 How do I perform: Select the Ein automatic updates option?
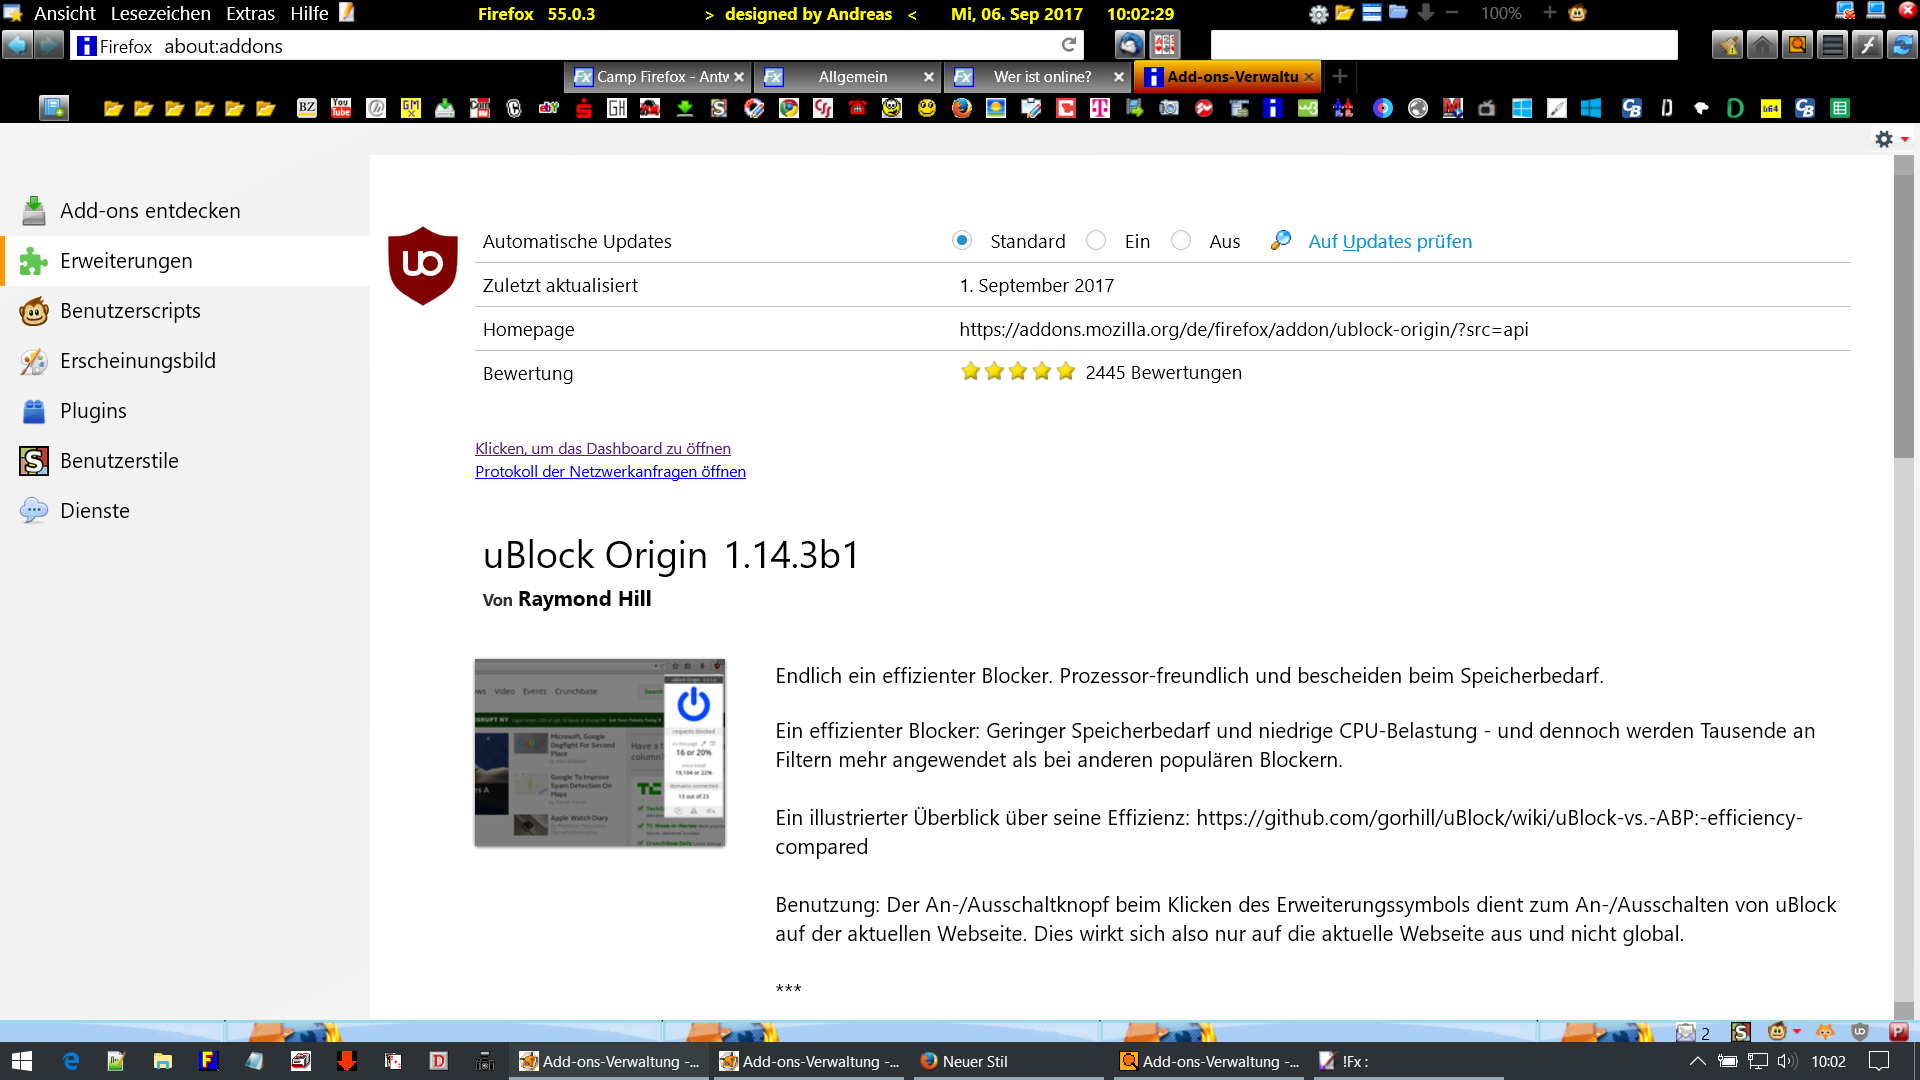pyautogui.click(x=1096, y=240)
